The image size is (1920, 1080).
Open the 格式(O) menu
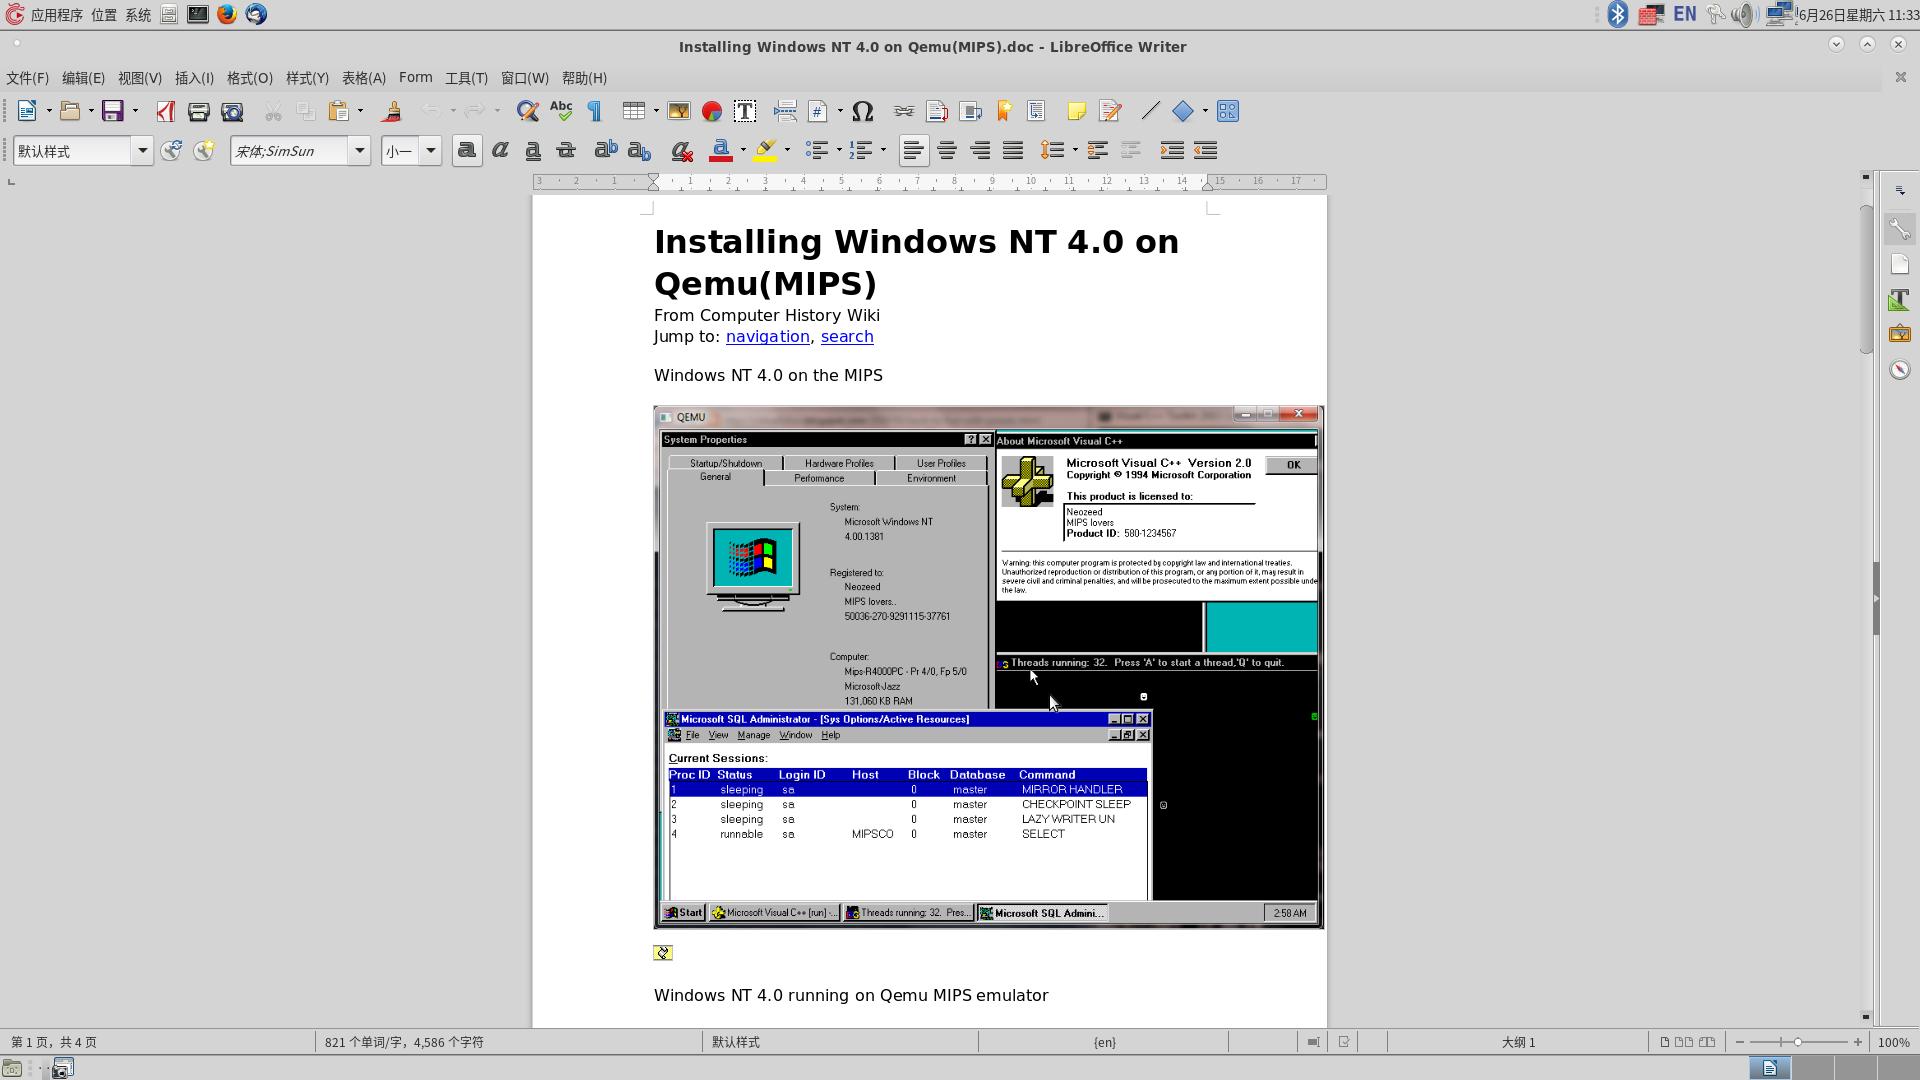[249, 78]
